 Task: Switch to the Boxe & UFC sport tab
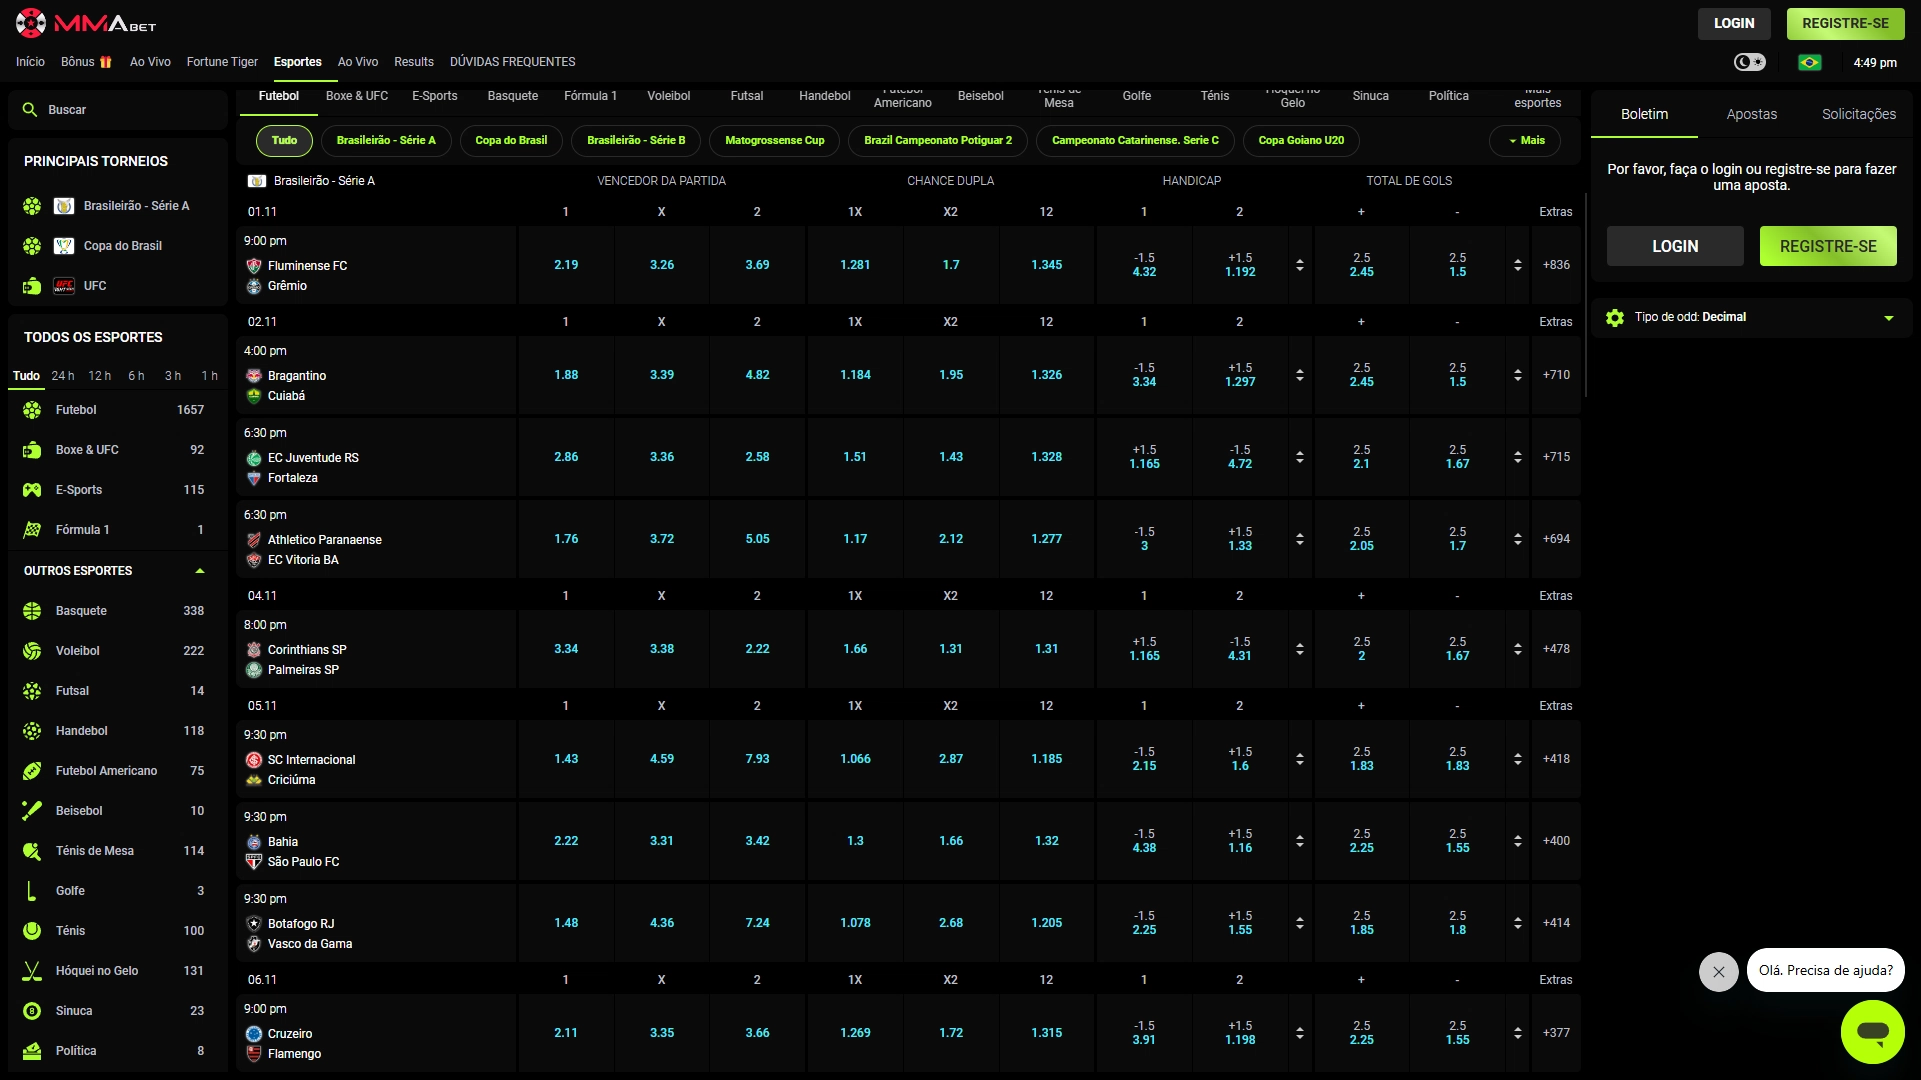[356, 96]
